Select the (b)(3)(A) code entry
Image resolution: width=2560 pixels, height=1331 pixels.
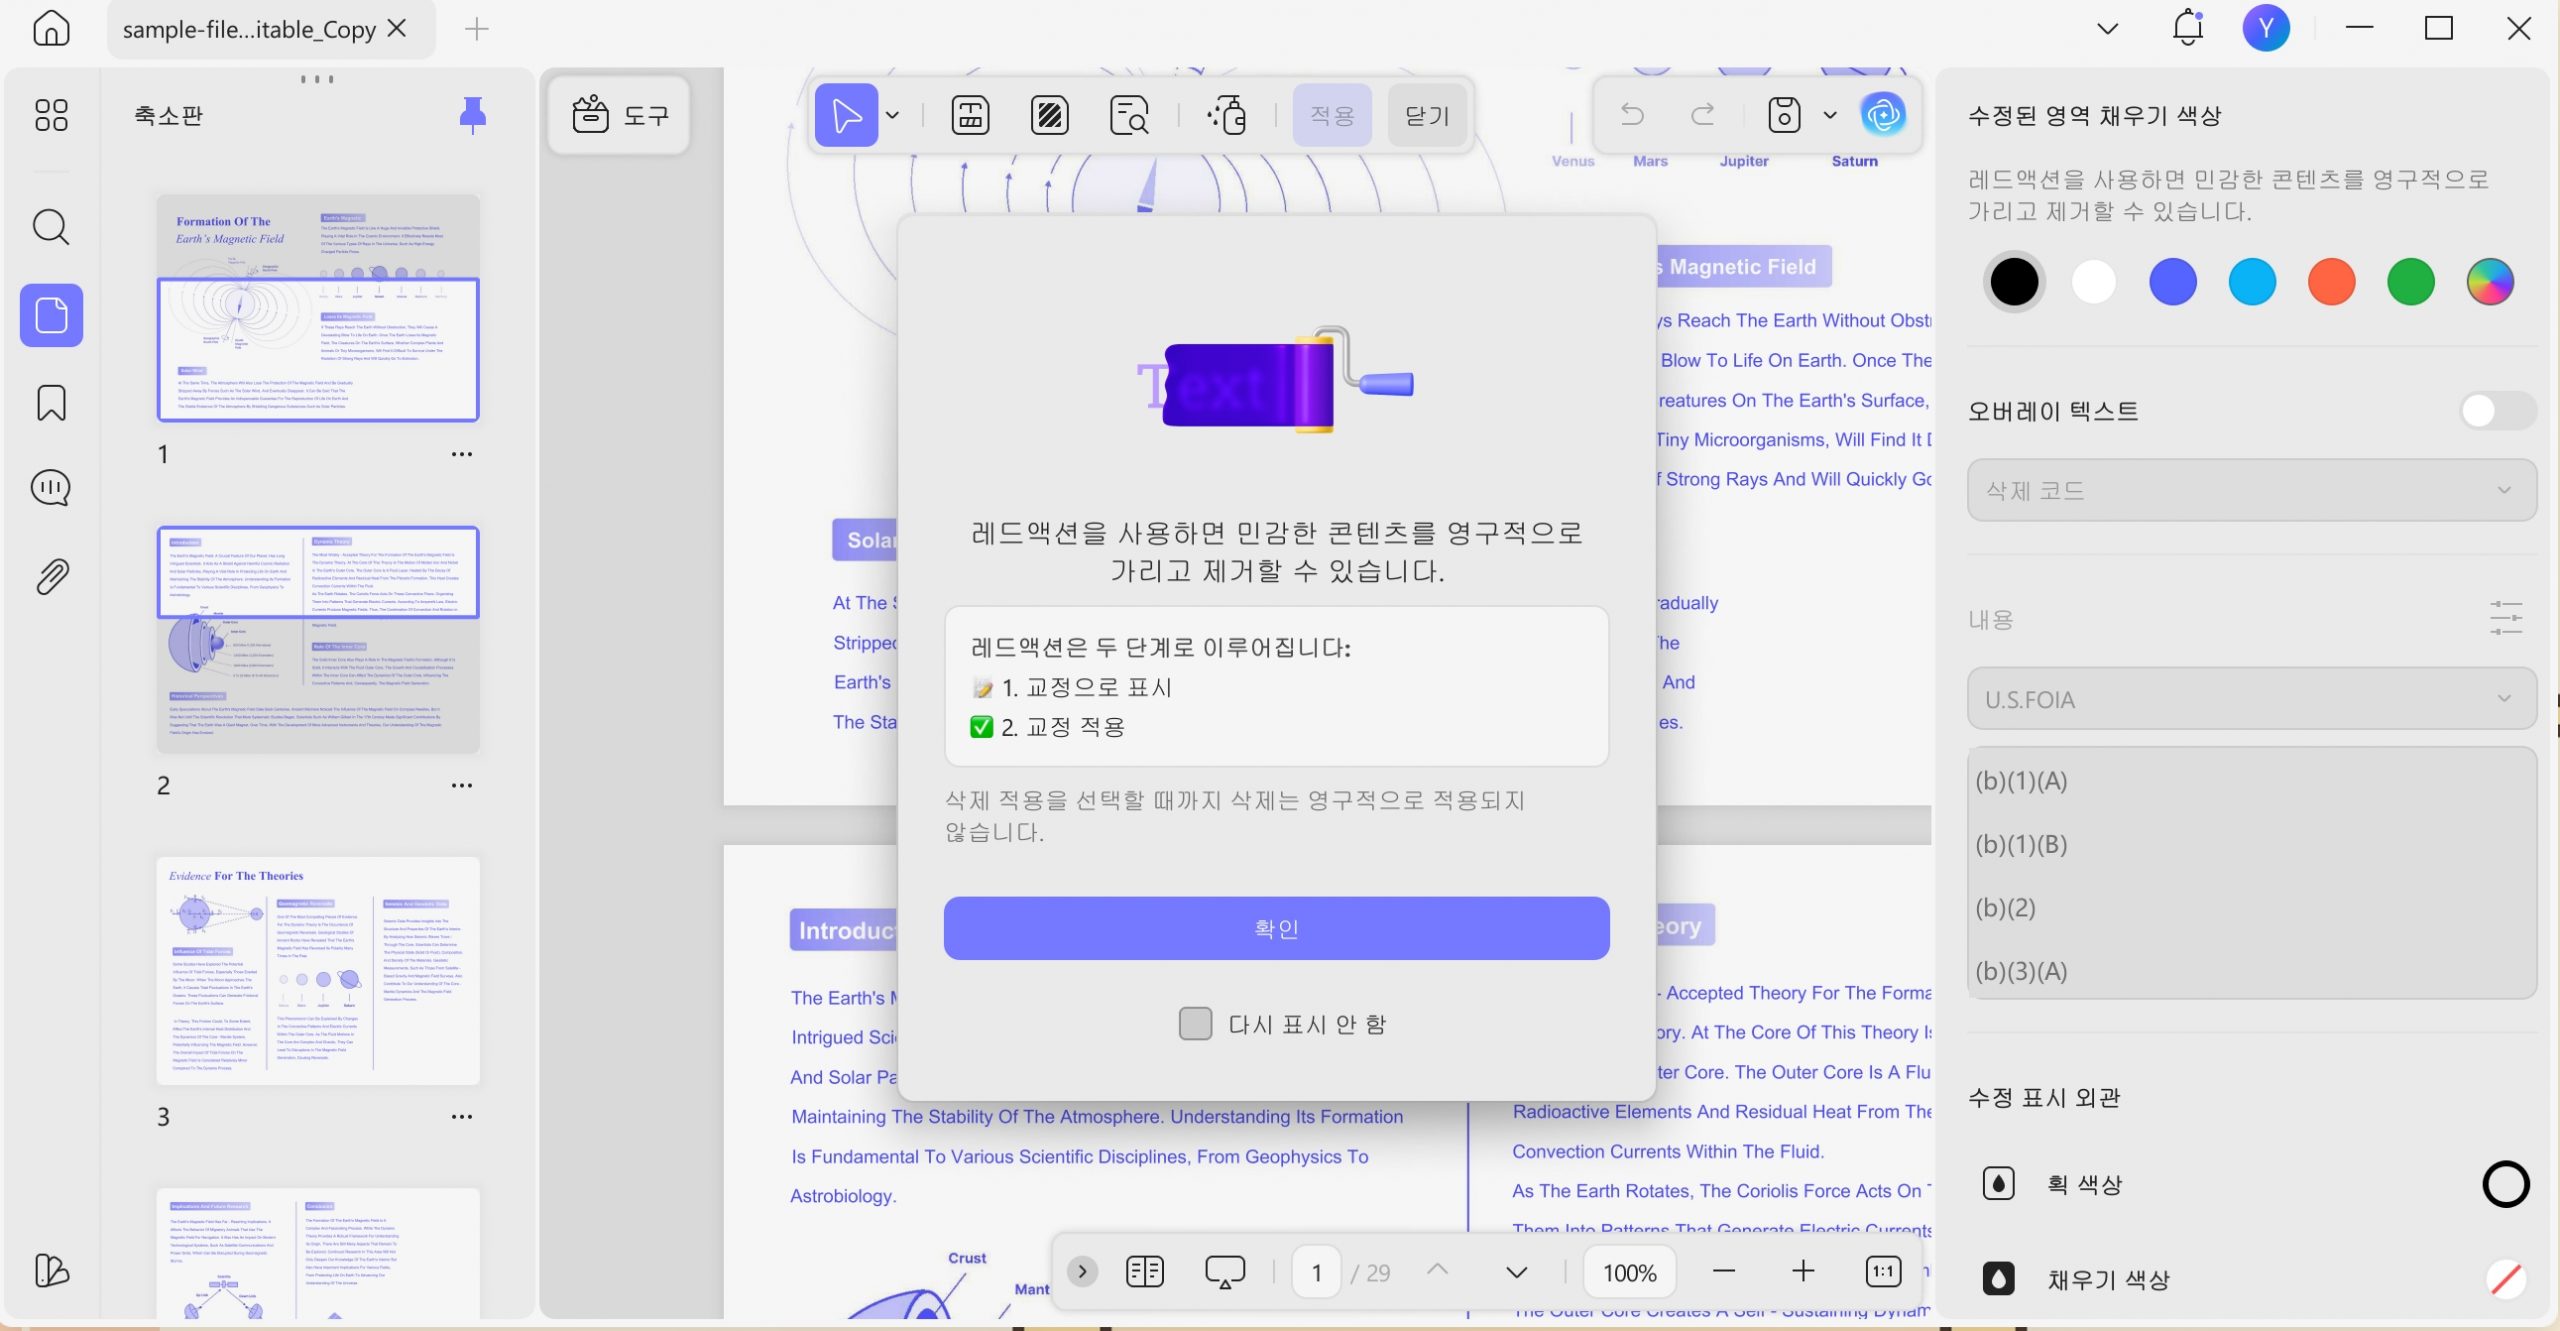[2251, 970]
